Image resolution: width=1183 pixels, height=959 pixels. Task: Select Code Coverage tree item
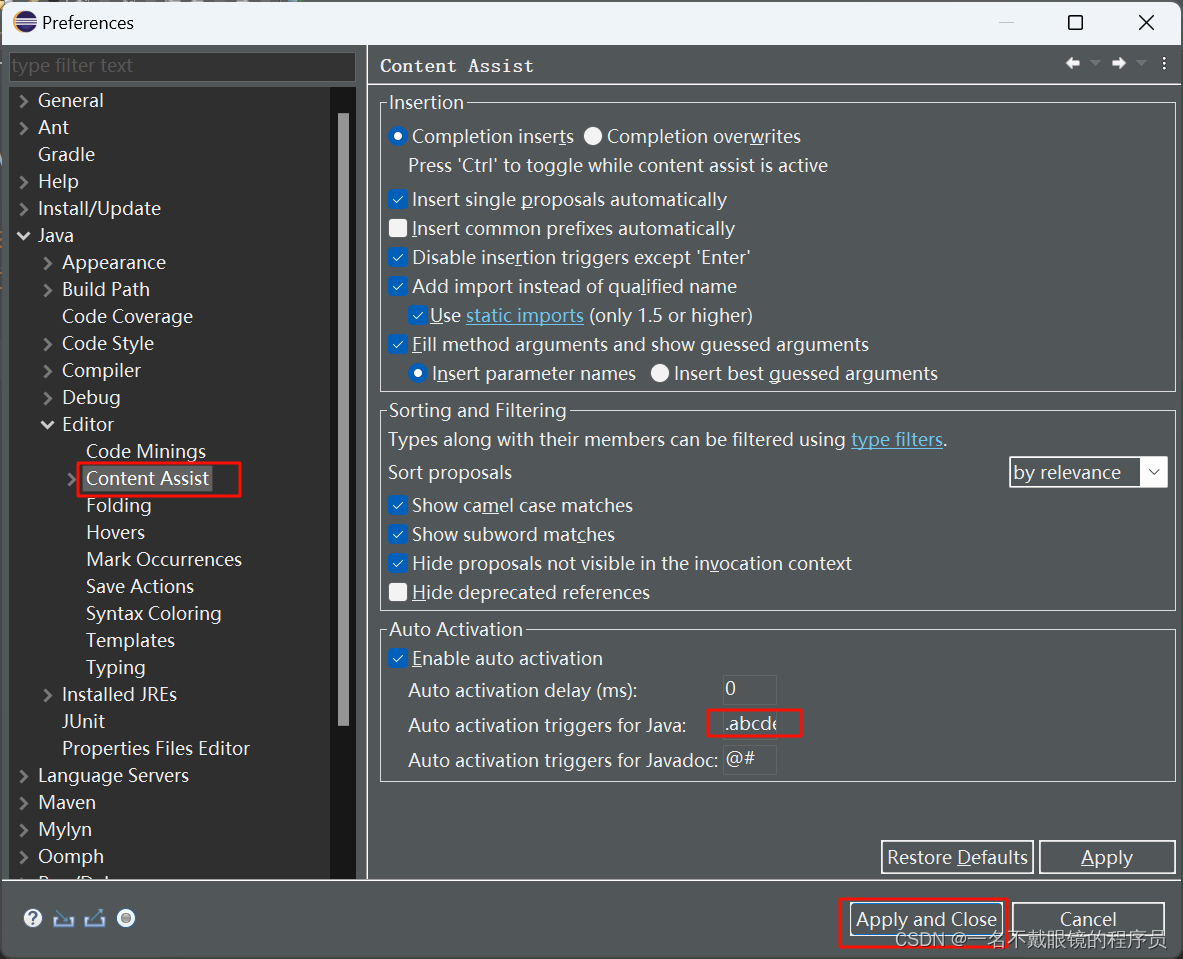point(128,317)
